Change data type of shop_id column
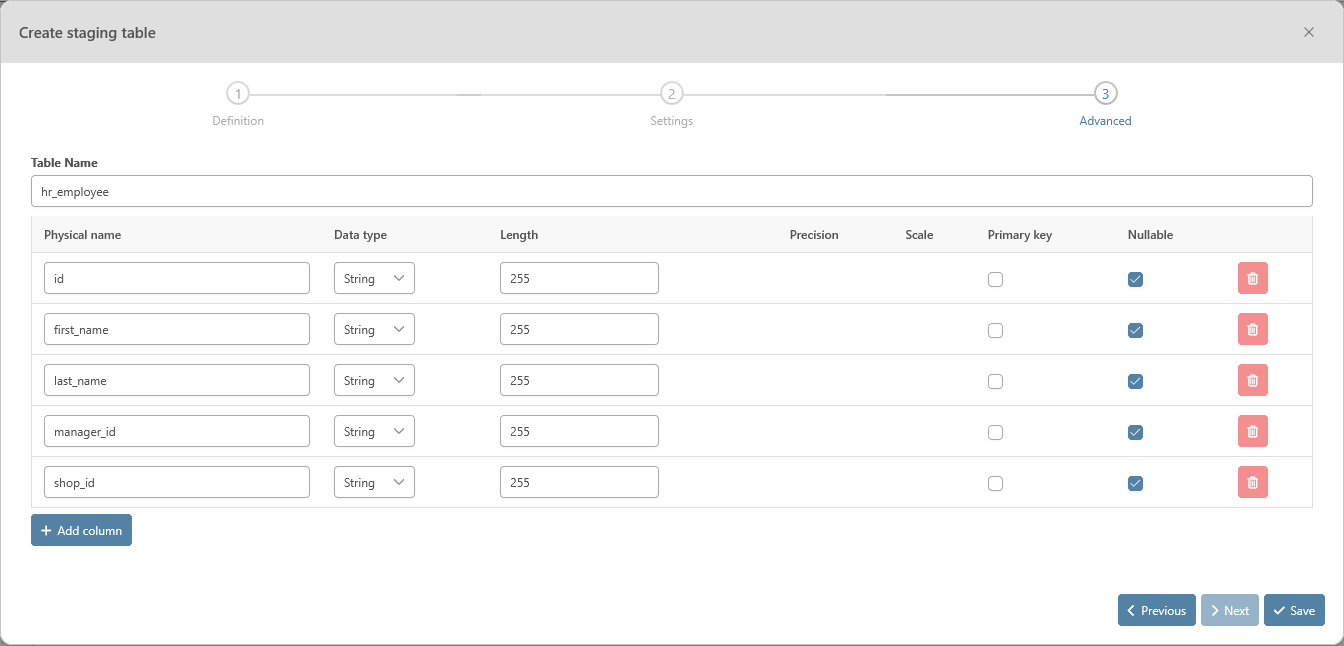 tap(374, 483)
